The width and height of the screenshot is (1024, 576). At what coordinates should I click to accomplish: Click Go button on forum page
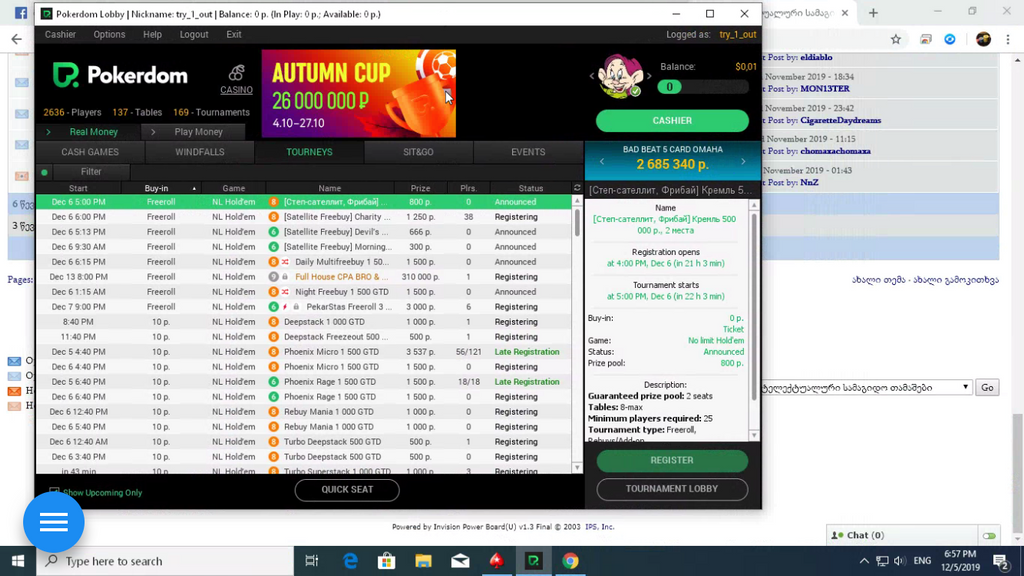coord(987,387)
